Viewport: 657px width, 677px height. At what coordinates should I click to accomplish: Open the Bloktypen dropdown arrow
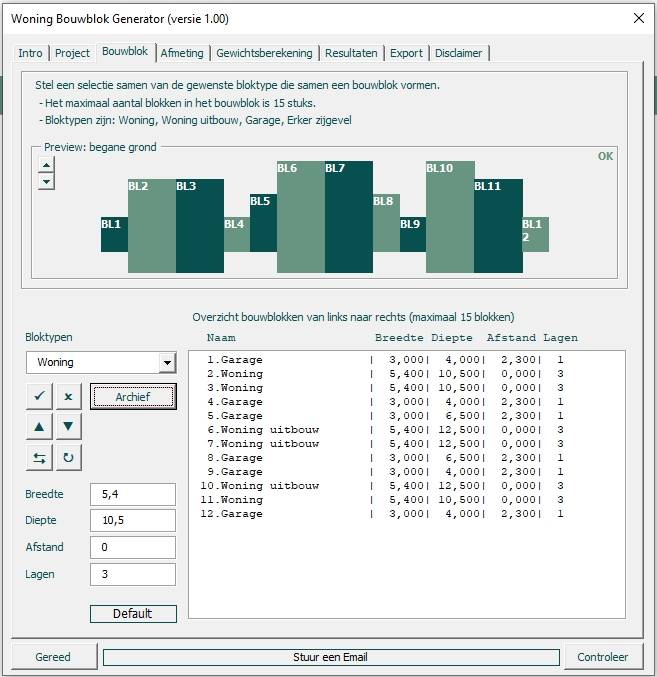(x=167, y=363)
